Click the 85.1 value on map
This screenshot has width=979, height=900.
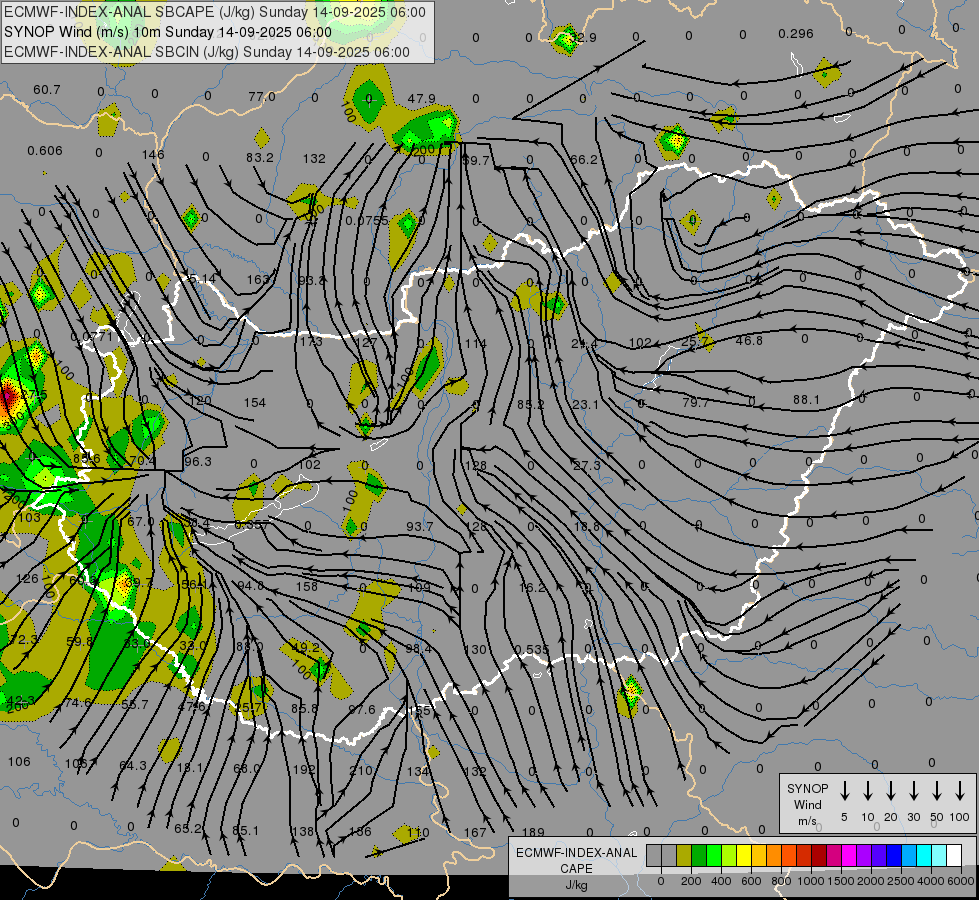pyautogui.click(x=245, y=831)
